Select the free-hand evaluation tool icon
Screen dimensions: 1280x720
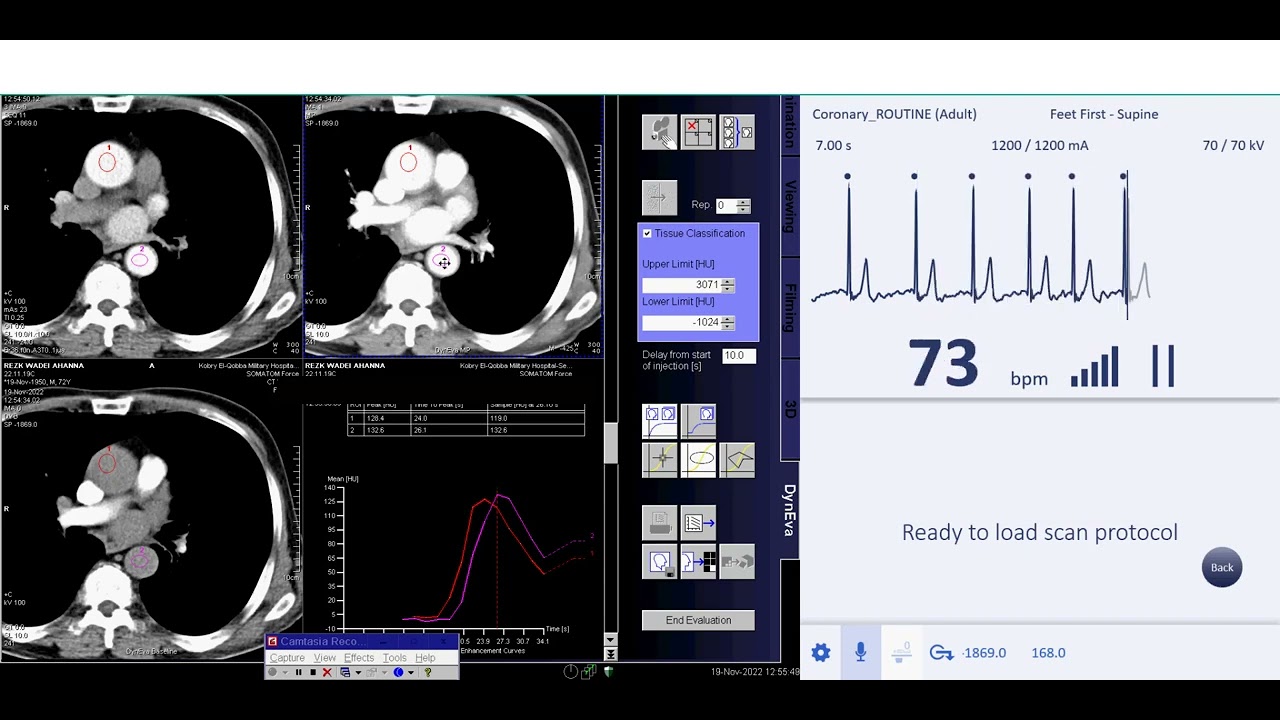(660, 133)
